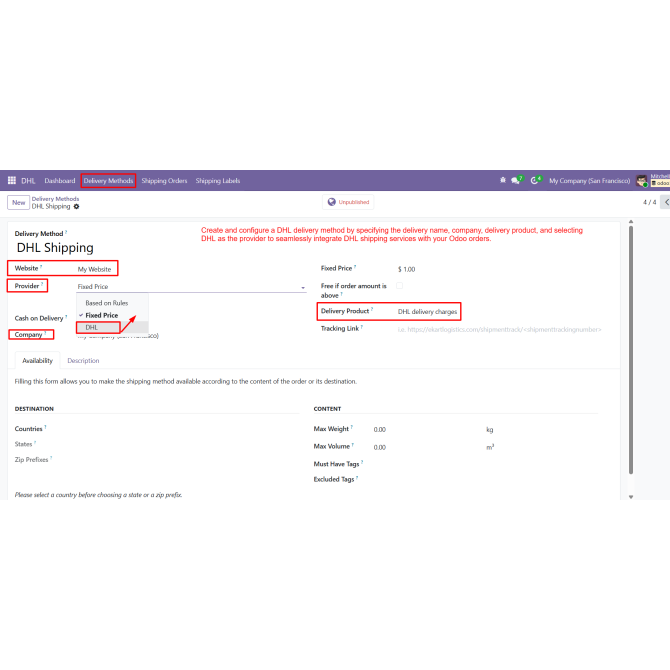Click the Must Have Tags label
Image resolution: width=670 pixels, height=670 pixels.
click(336, 464)
